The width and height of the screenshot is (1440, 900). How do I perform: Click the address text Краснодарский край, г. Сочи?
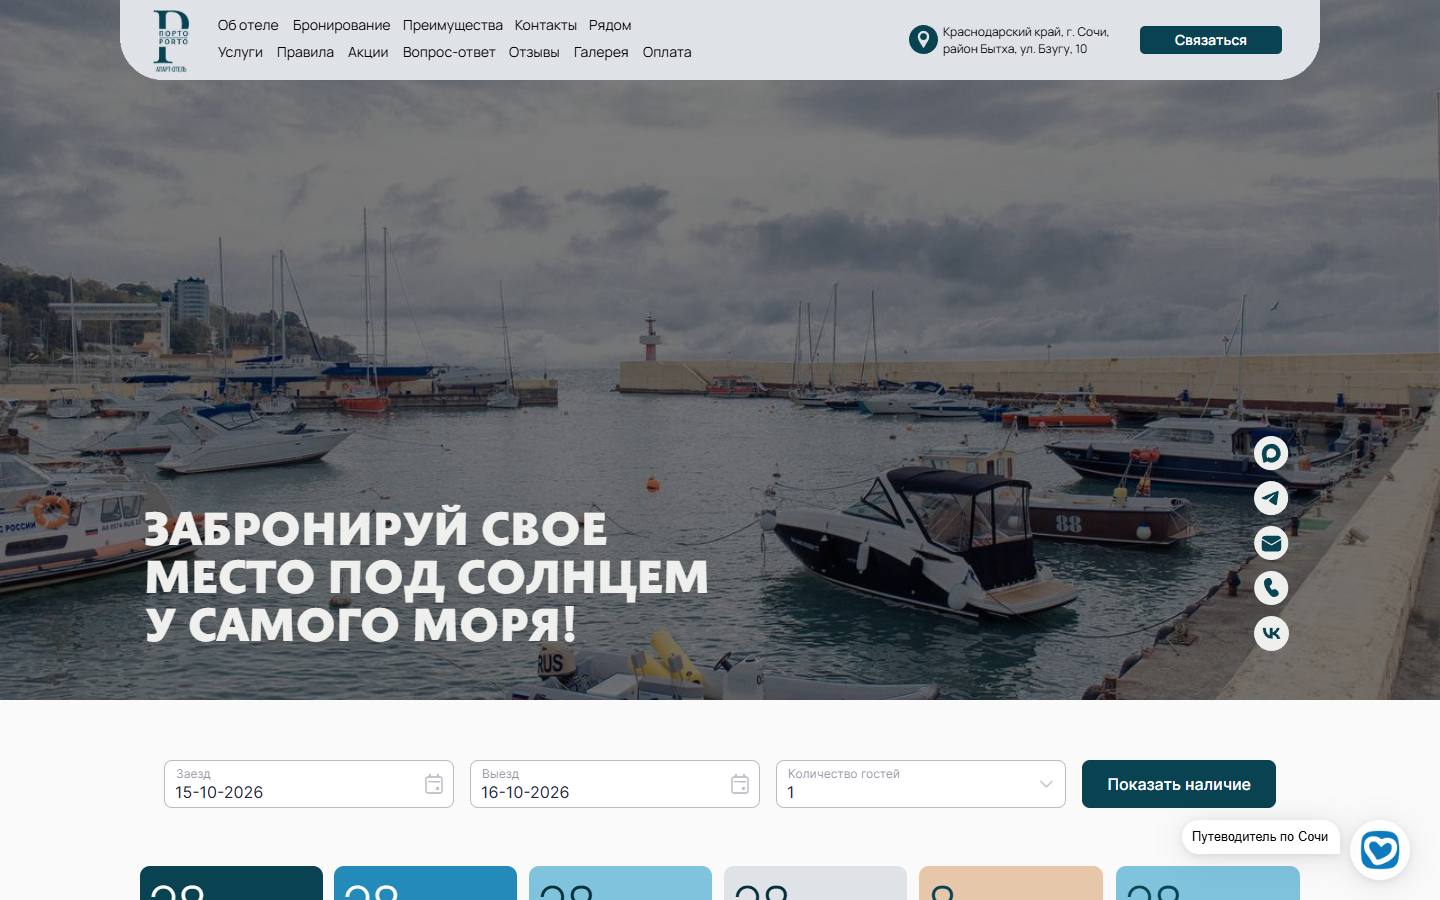(x=1025, y=32)
